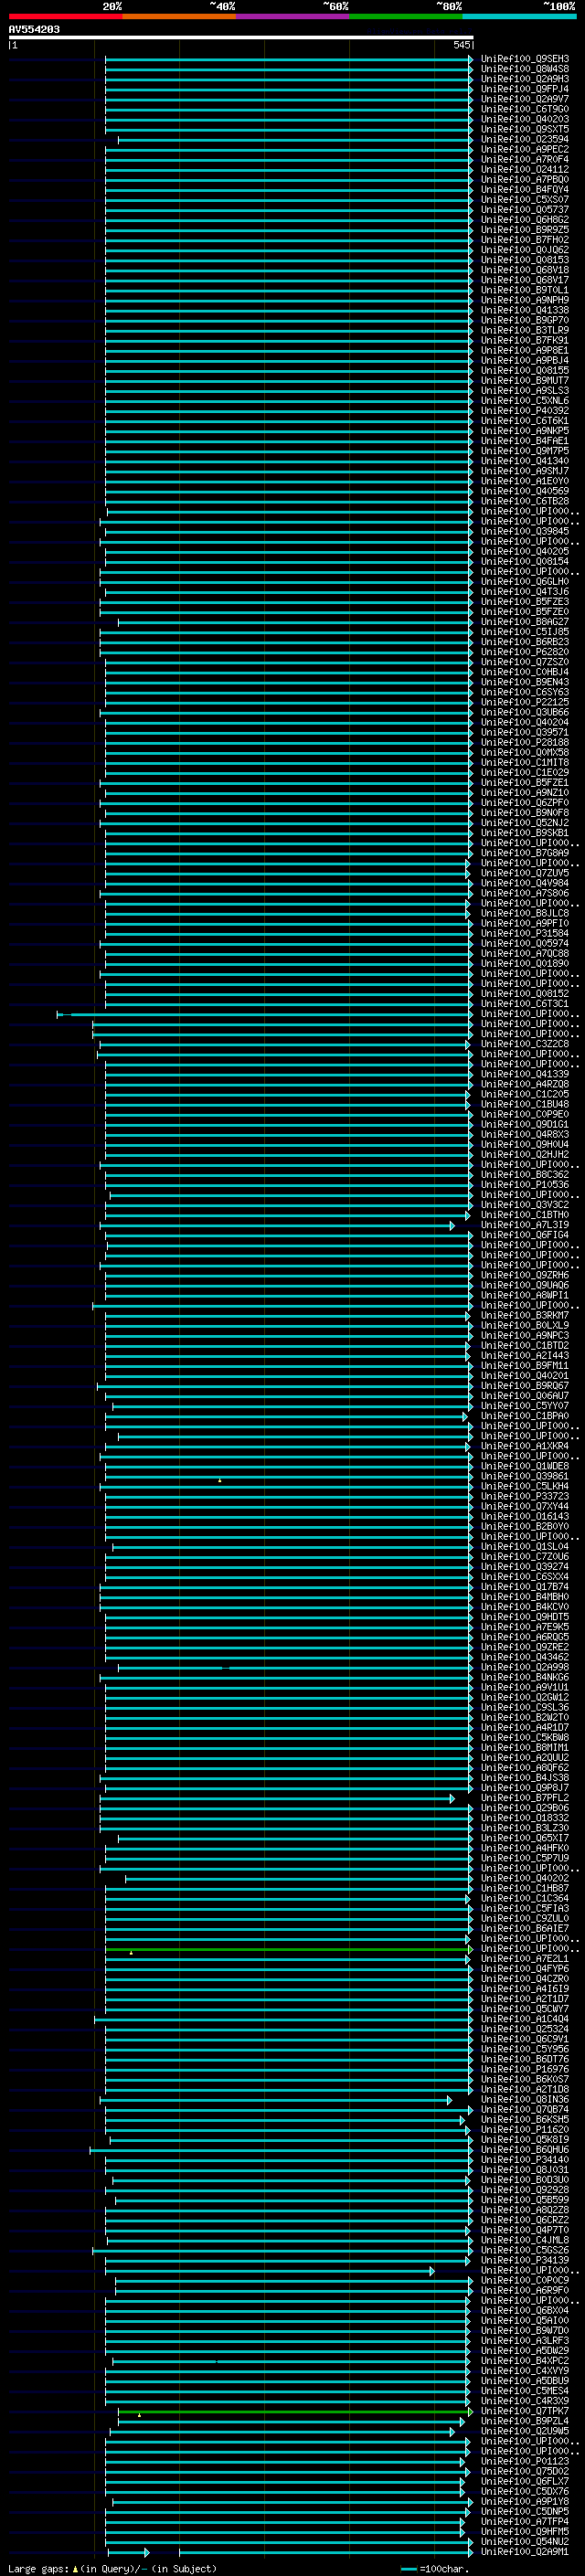This screenshot has width=585, height=2576.
Task: Click UniRef100_C4XVY9 label
Action: pos(525,2371)
